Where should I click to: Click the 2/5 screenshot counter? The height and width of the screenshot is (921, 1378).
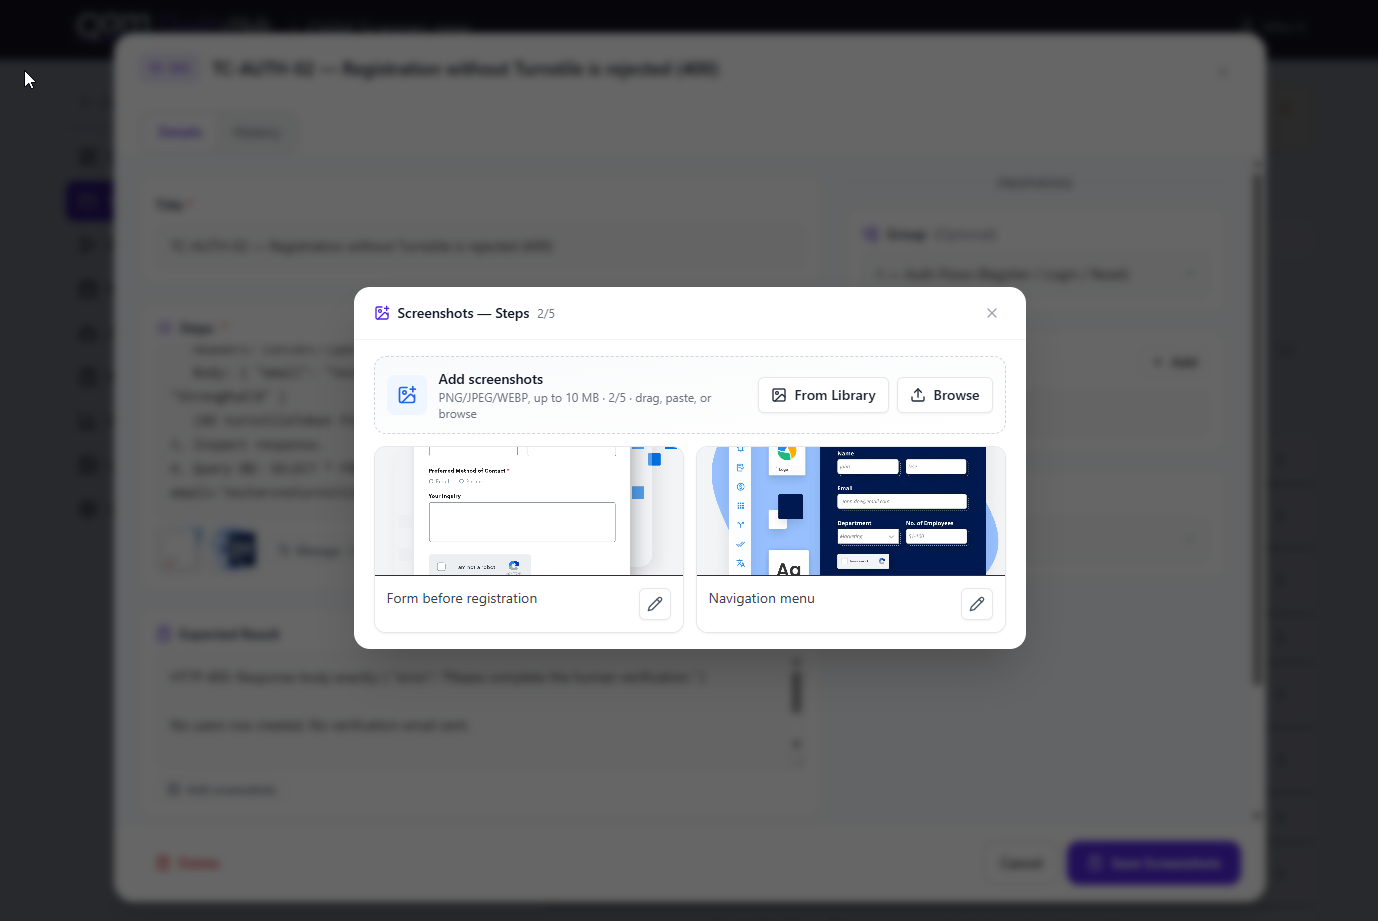pos(546,314)
